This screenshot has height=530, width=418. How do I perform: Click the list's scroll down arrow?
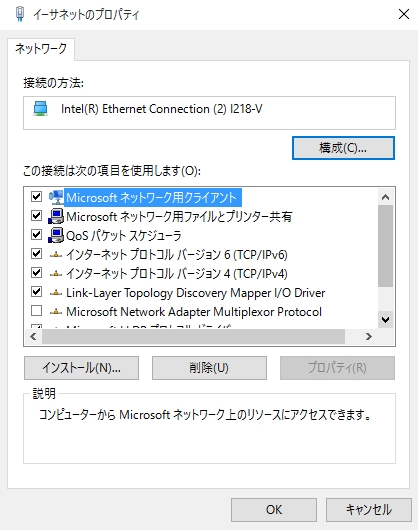point(386,319)
